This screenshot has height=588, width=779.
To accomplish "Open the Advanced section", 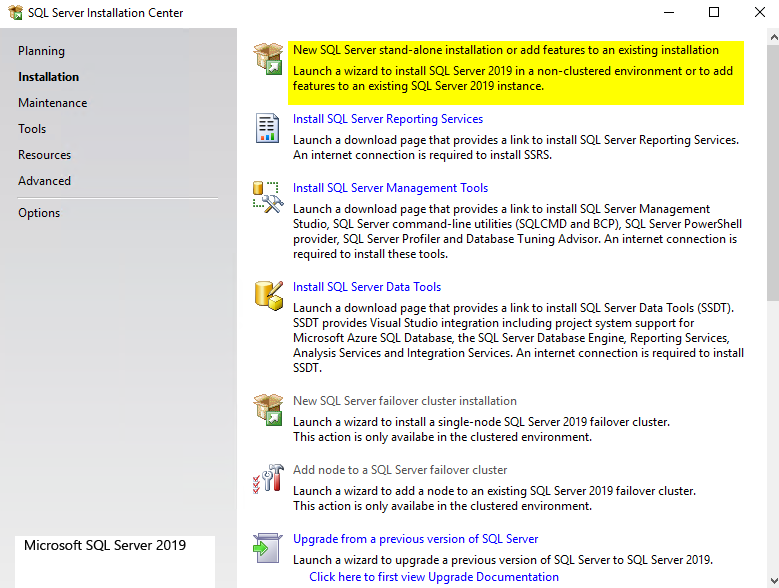I will point(44,181).
